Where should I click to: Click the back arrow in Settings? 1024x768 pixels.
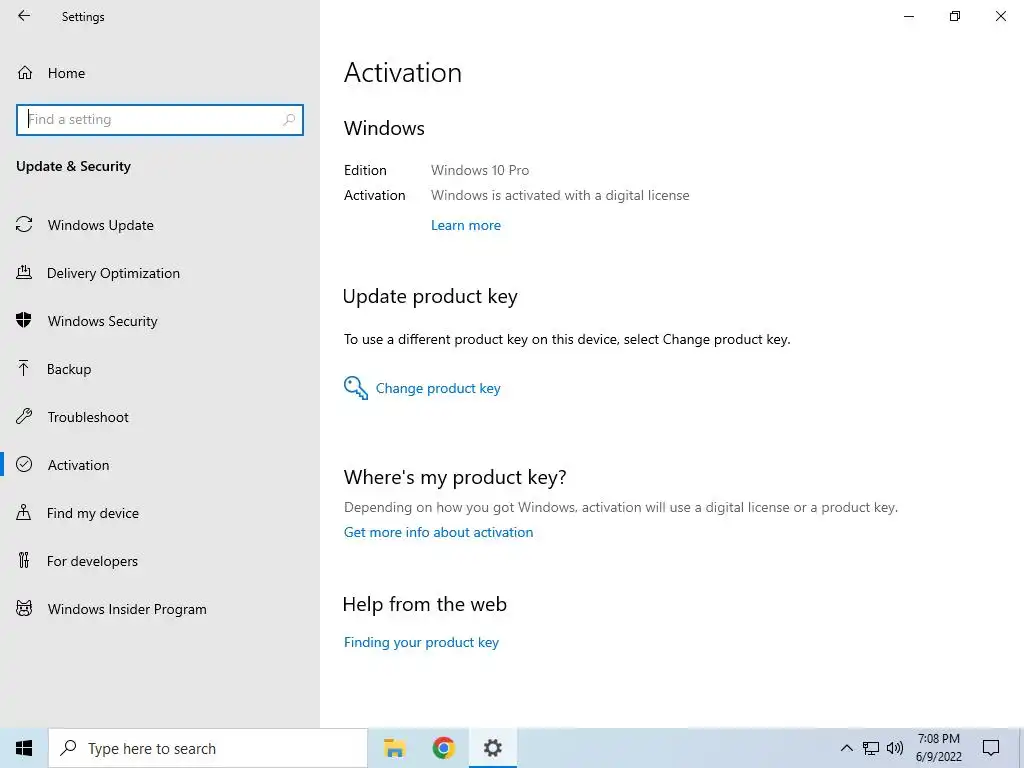(24, 16)
